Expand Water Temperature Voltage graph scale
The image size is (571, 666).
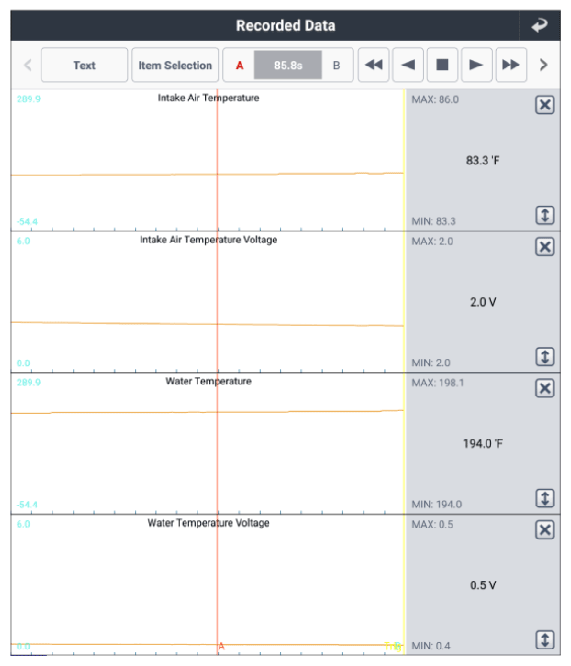tap(545, 640)
